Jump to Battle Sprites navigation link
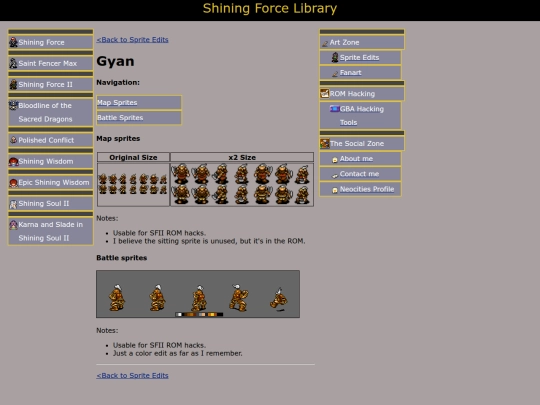The width and height of the screenshot is (540, 405). click(x=120, y=118)
